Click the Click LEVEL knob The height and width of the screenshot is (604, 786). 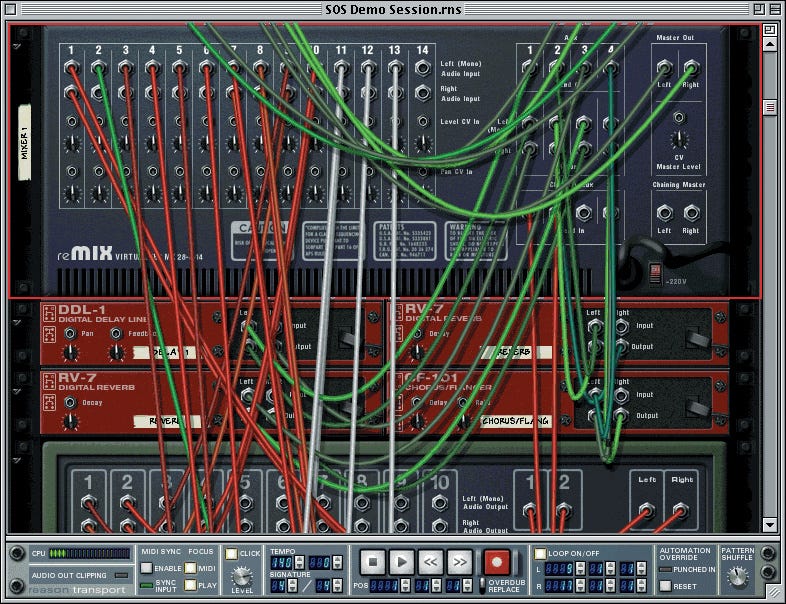(x=242, y=576)
